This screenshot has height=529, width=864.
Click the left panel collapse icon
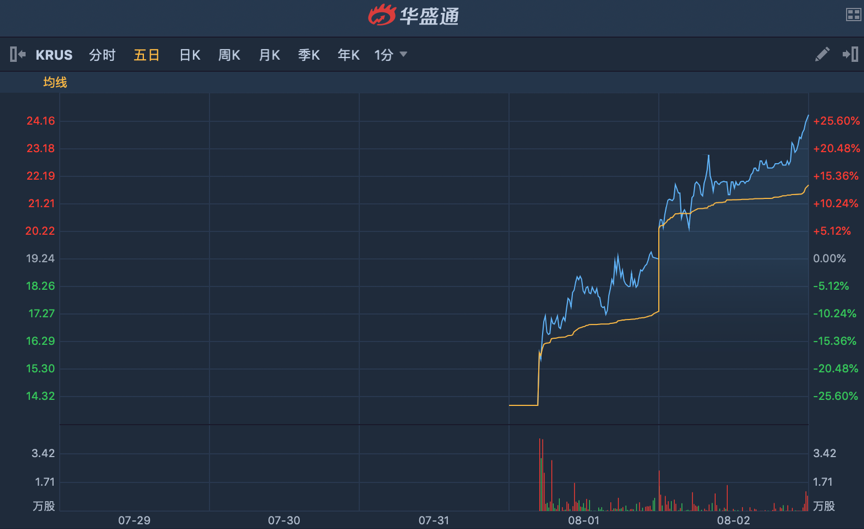[17, 55]
